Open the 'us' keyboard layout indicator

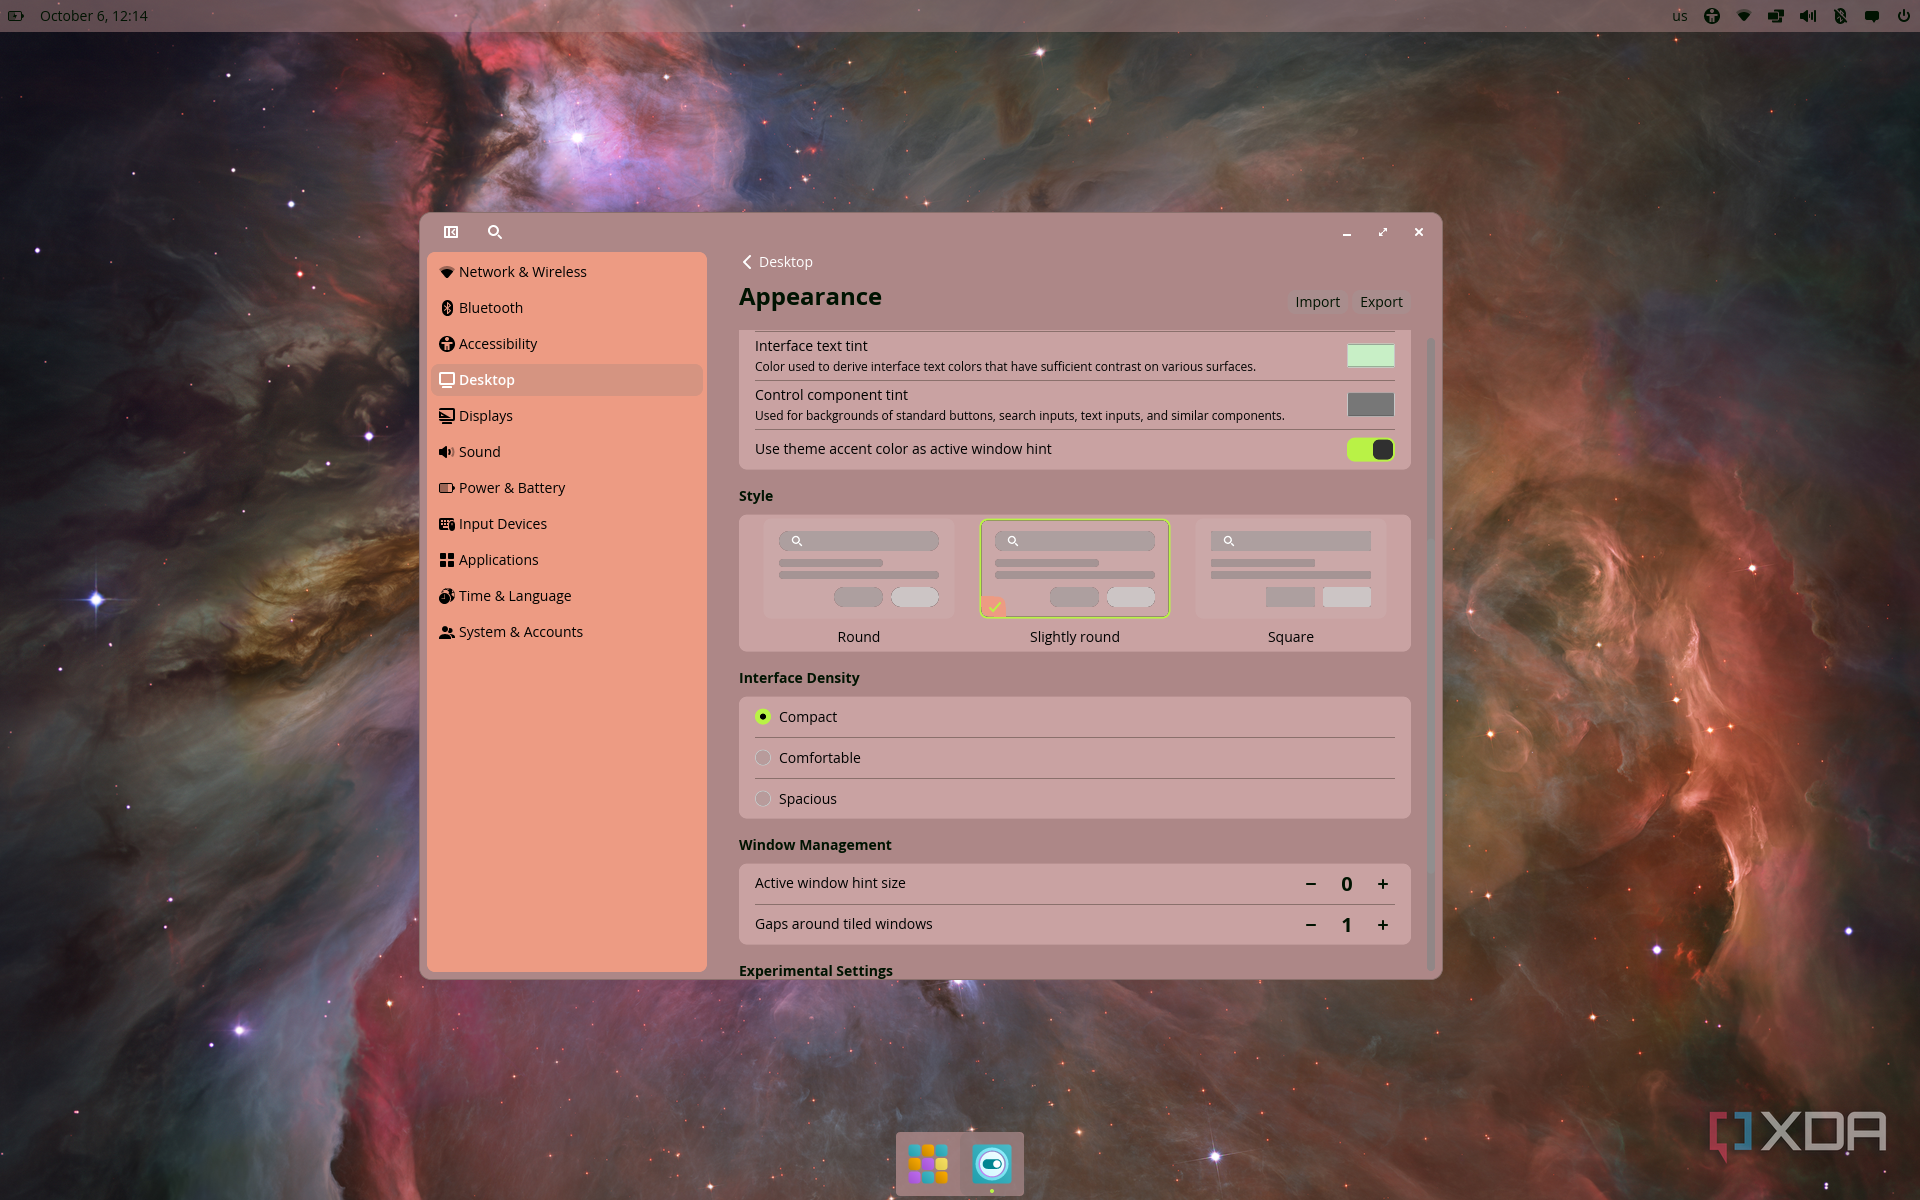(1680, 16)
